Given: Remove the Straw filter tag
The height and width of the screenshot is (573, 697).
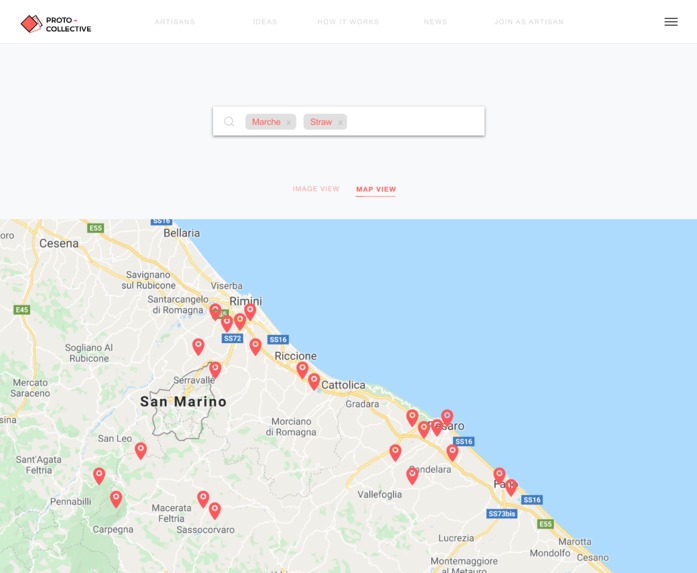Looking at the screenshot, I should (x=340, y=122).
